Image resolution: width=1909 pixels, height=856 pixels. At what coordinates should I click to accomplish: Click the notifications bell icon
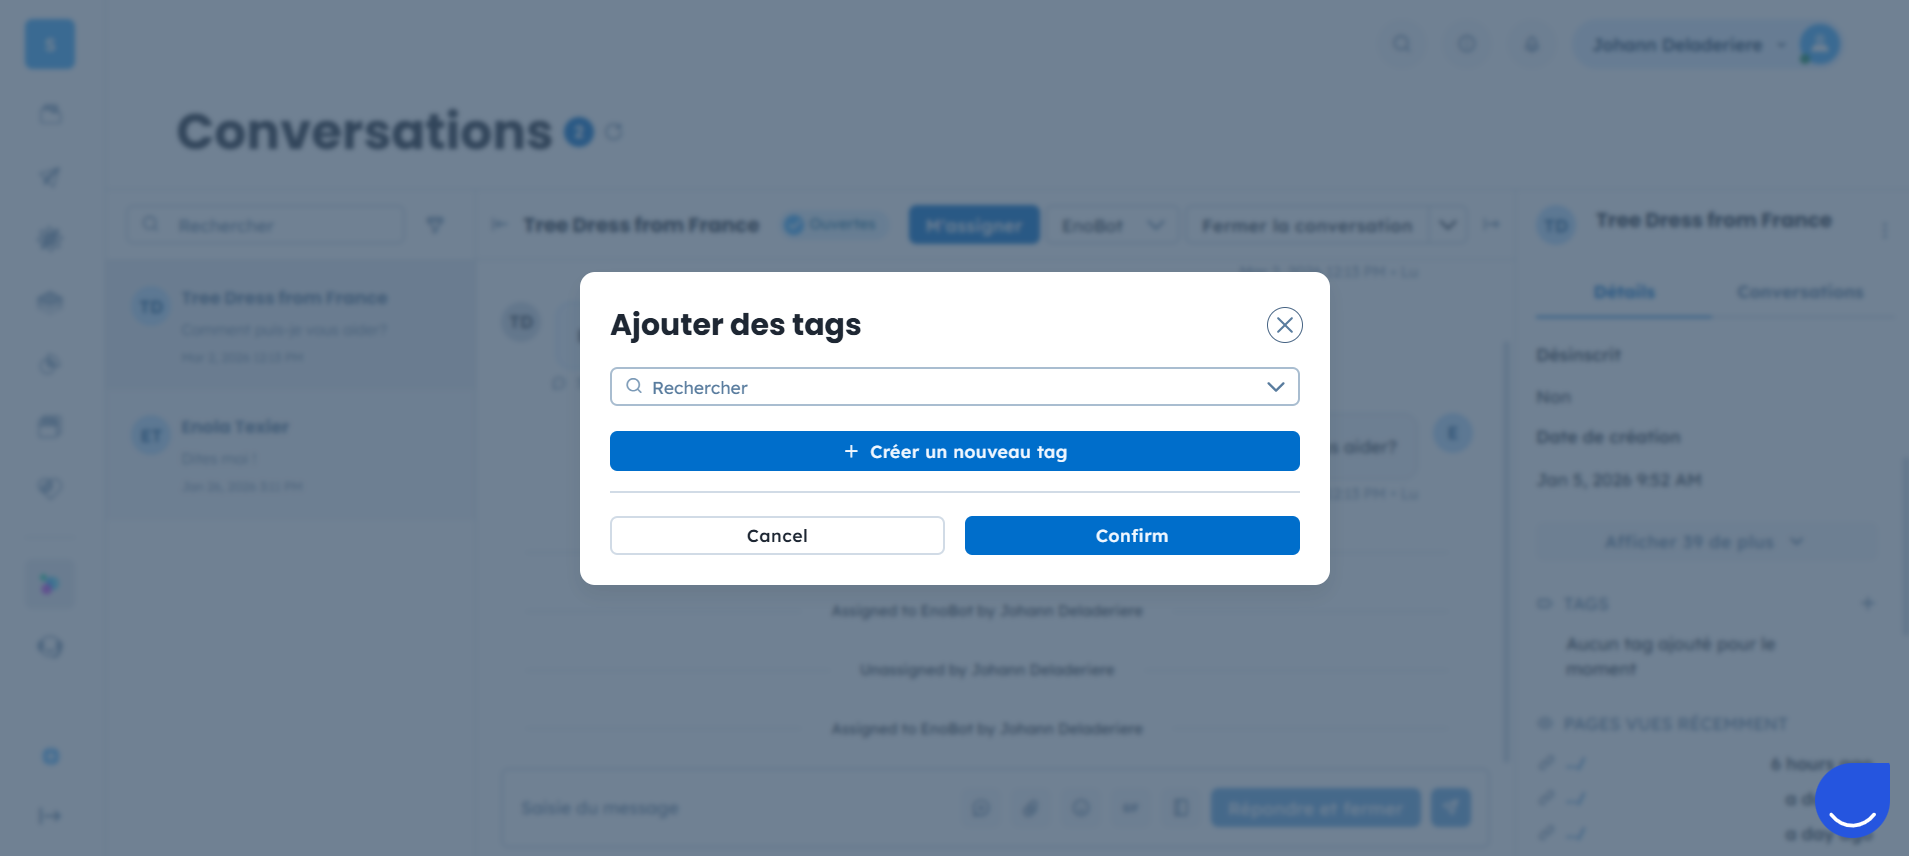pyautogui.click(x=1531, y=45)
